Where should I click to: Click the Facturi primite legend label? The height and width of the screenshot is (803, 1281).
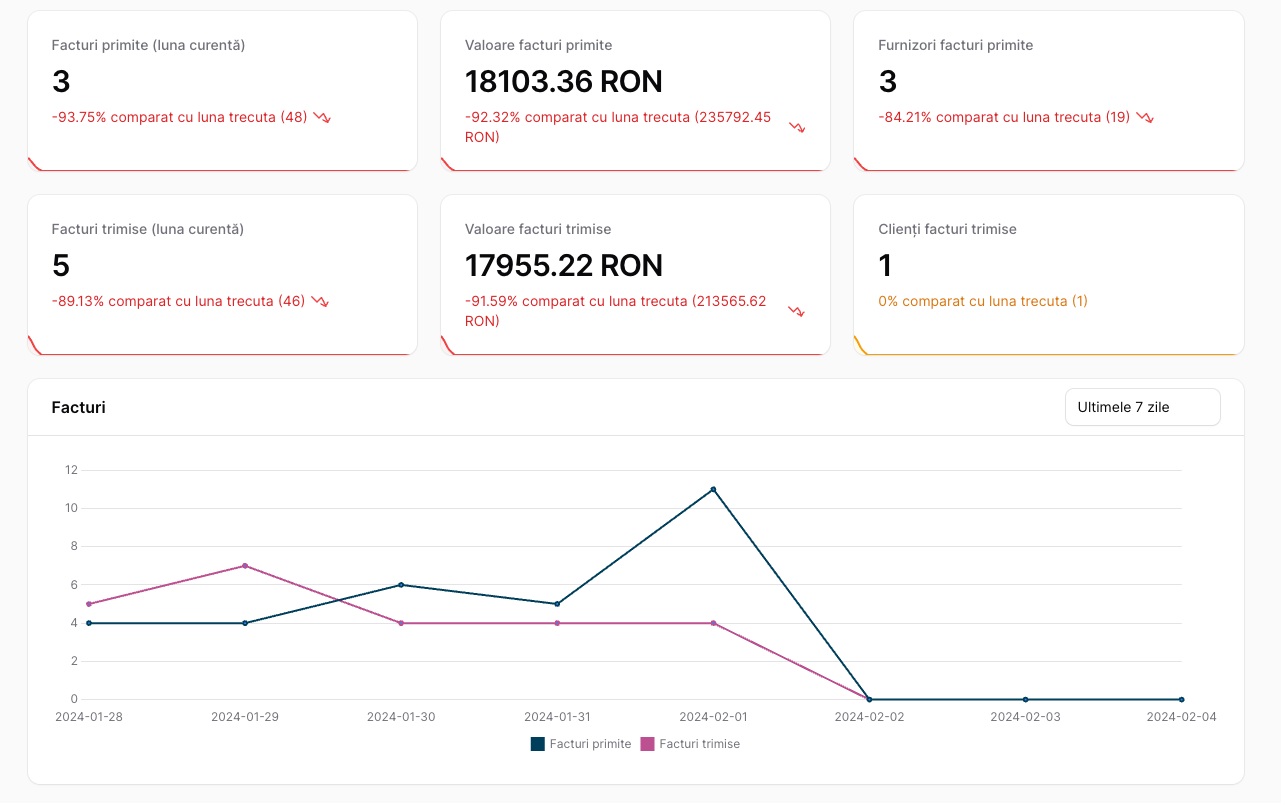[x=590, y=744]
